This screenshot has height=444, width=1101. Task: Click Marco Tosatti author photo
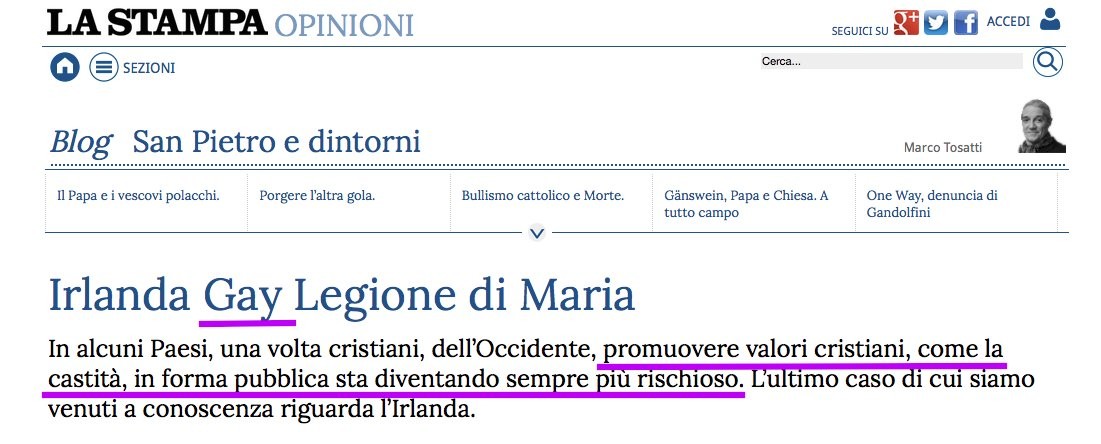pos(1042,127)
